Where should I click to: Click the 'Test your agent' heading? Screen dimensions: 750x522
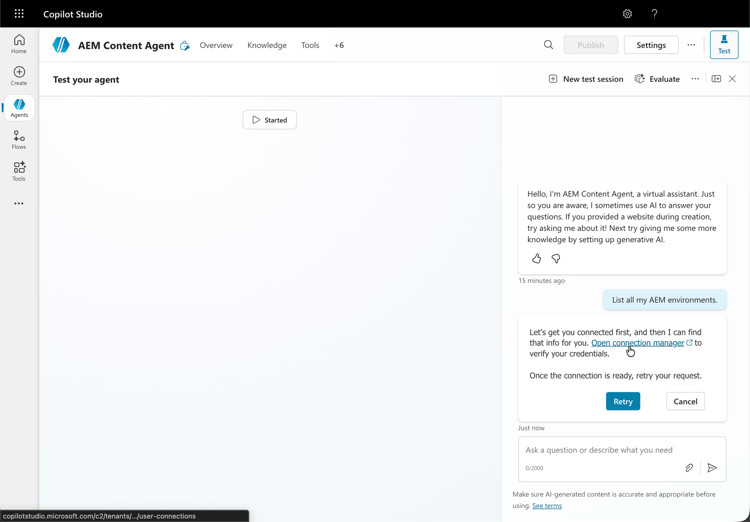(x=86, y=79)
